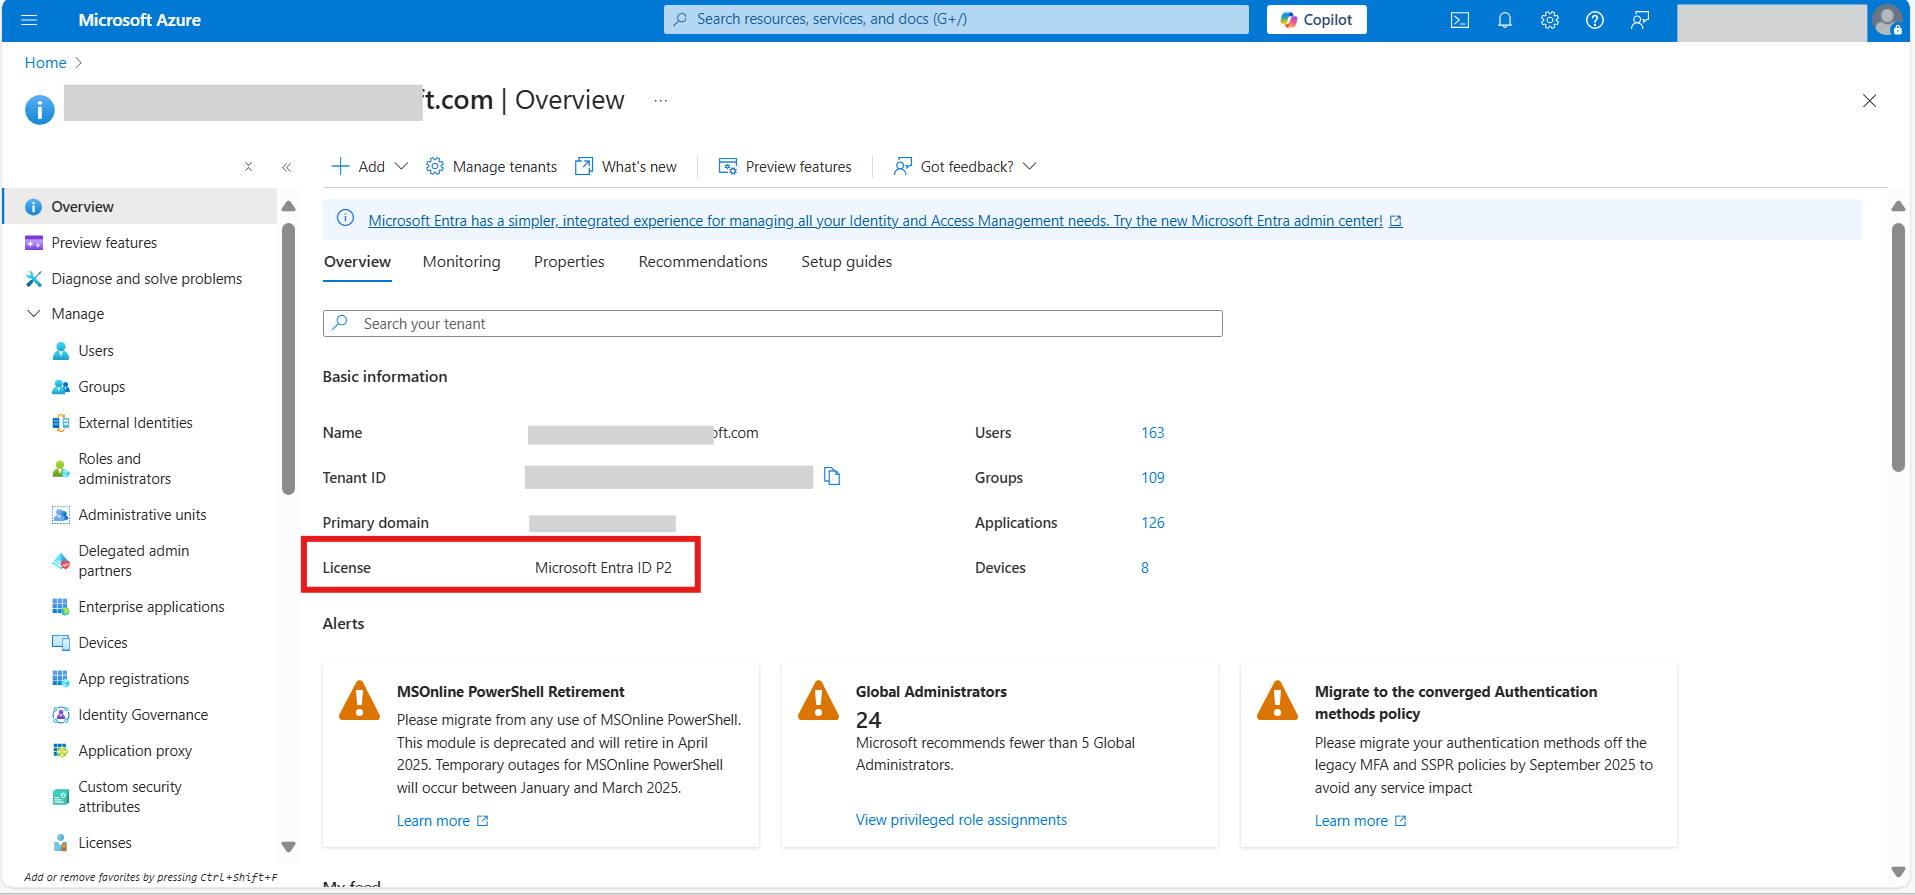
Task: Click the sidebar scroll down arrow
Action: point(288,847)
